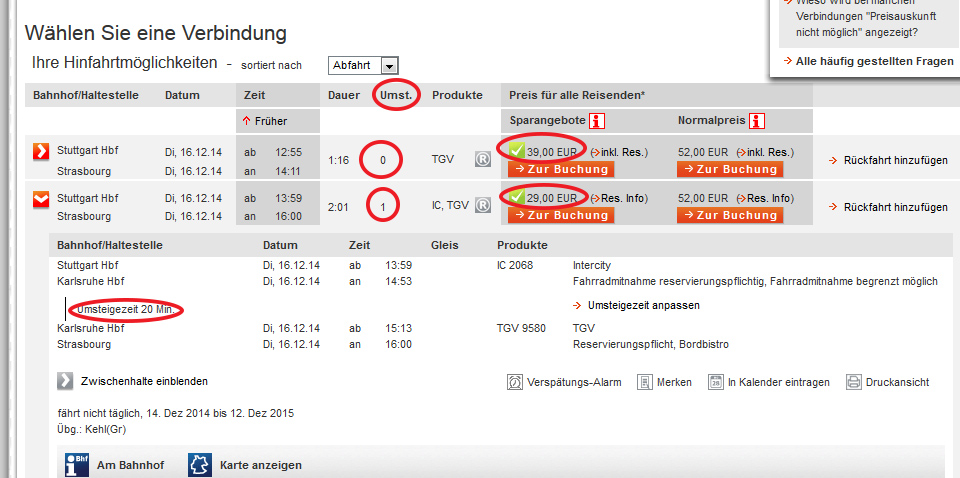This screenshot has width=960, height=478.
Task: Open Karte anzeigen tab
Action: click(261, 466)
